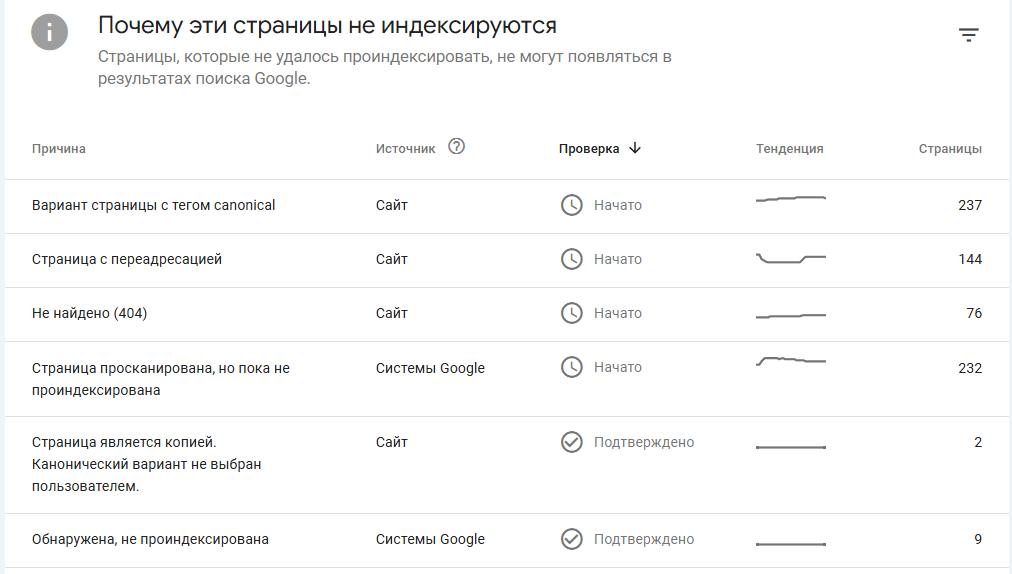Image resolution: width=1012 pixels, height=574 pixels.
Task: Click checkmark icon in Обнаружена row
Action: coord(571,539)
